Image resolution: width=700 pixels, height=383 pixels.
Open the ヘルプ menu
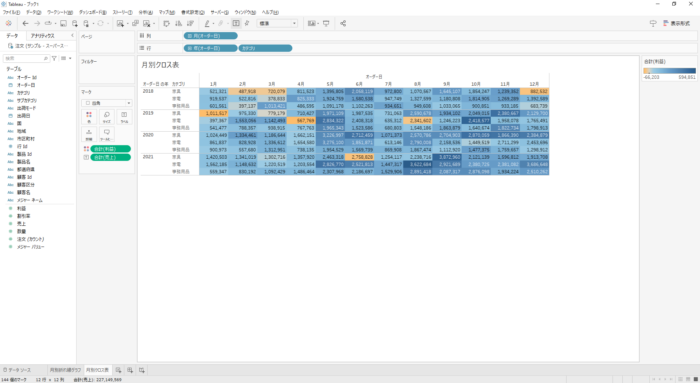coord(270,12)
